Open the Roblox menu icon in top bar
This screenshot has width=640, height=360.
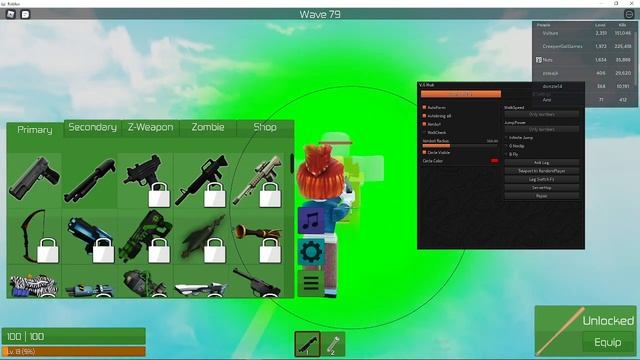coord(11,14)
